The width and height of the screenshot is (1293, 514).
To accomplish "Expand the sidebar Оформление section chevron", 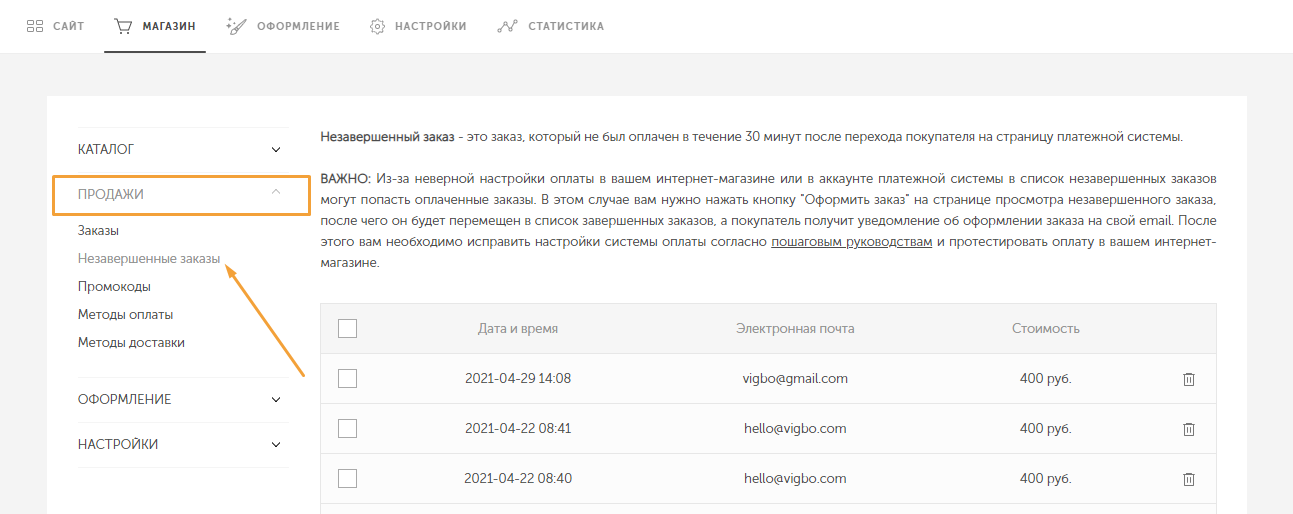I will point(276,400).
